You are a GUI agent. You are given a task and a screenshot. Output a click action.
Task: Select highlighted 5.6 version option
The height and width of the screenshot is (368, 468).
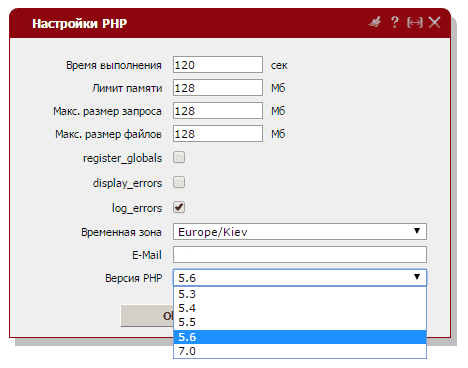tap(300, 337)
